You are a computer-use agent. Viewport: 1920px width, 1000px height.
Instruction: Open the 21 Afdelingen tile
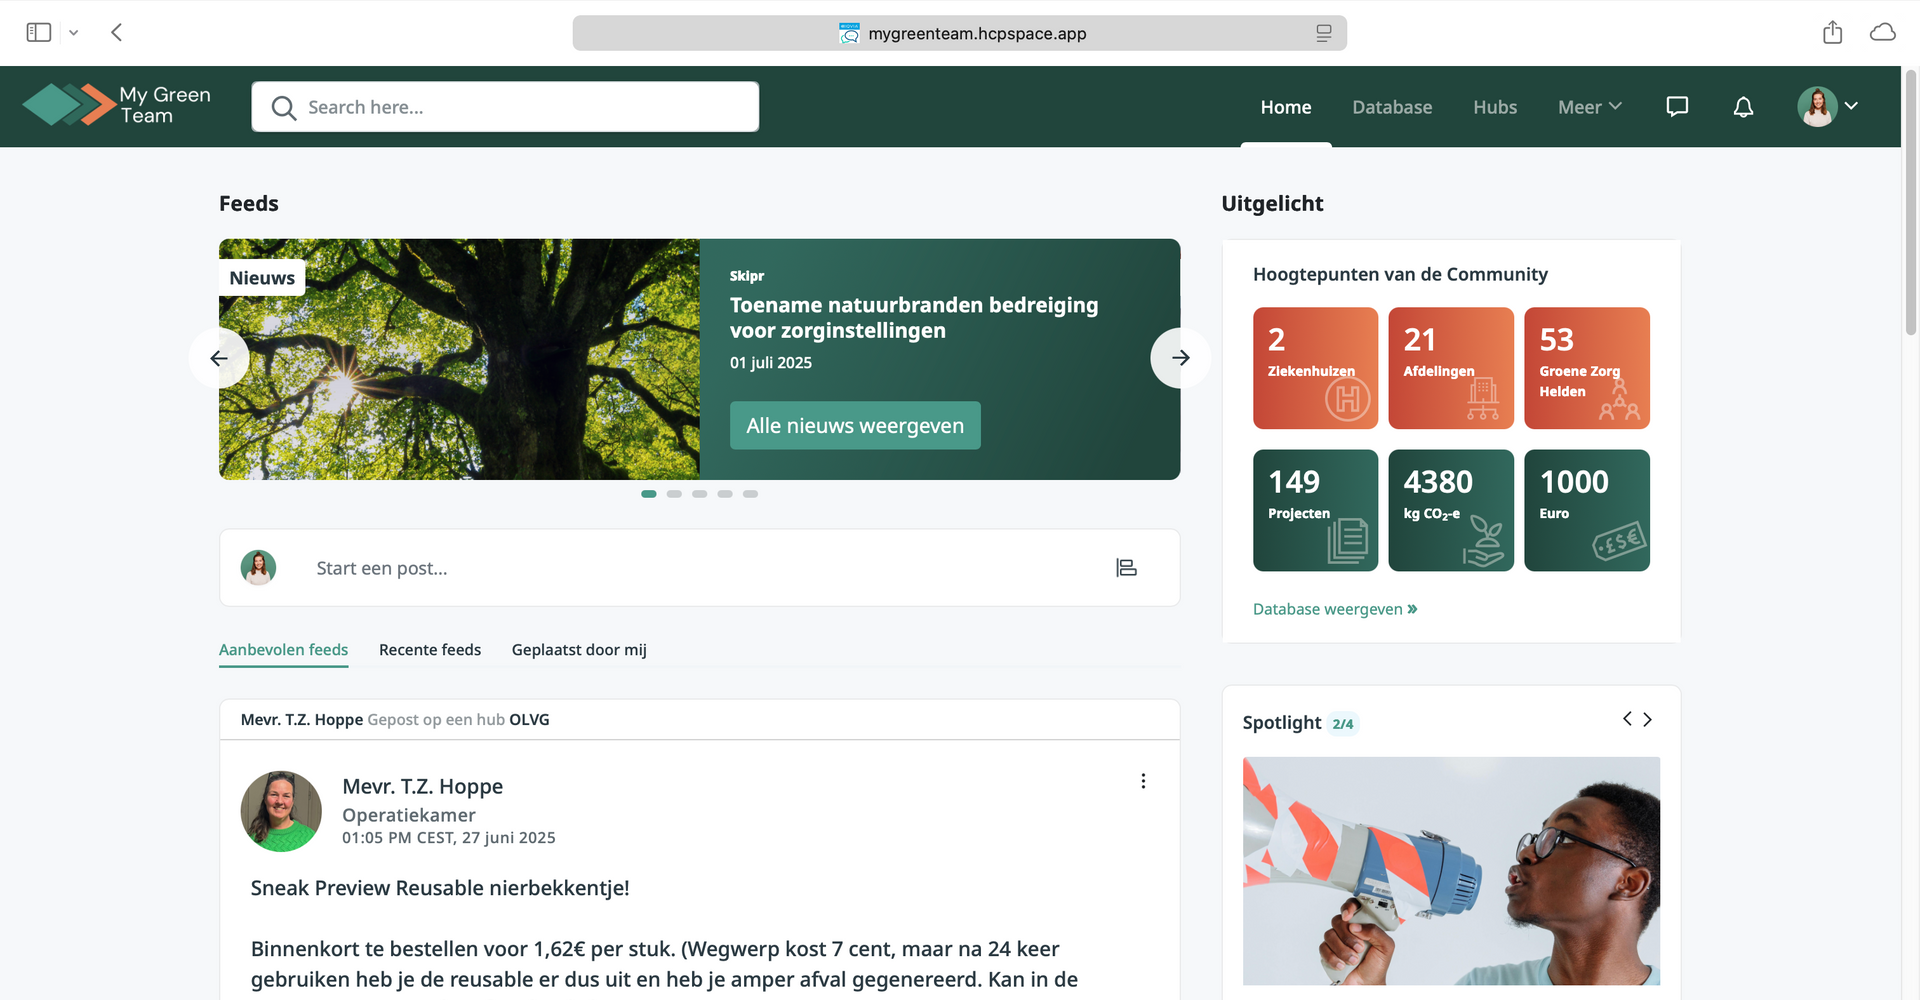[1451, 368]
